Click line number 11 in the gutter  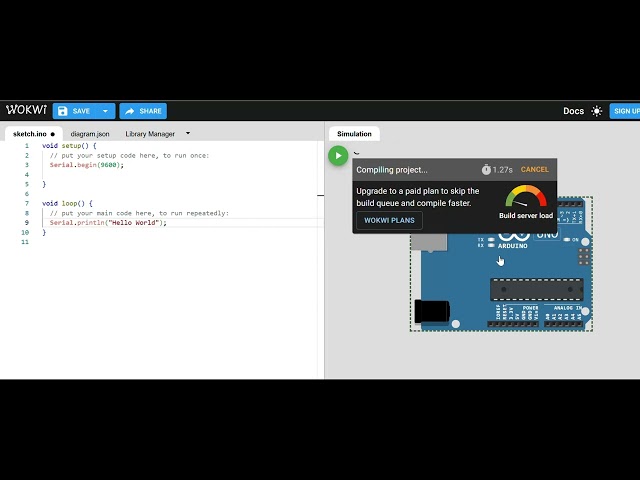[25, 242]
